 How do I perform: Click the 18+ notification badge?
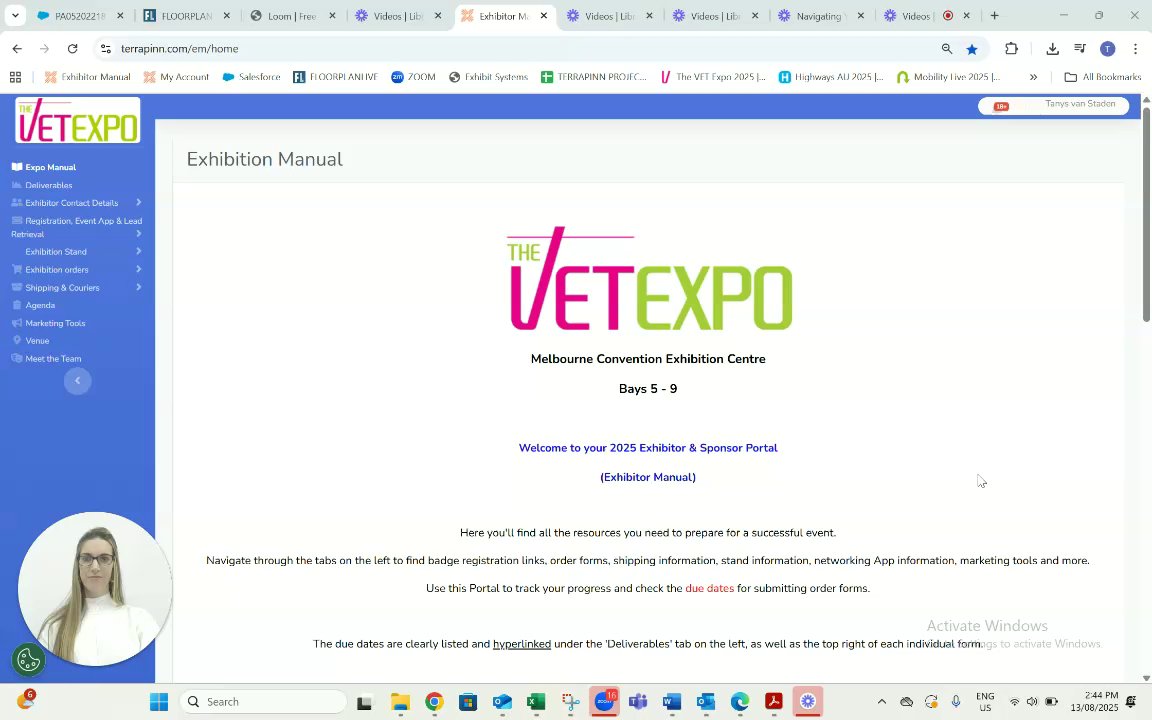1001,107
